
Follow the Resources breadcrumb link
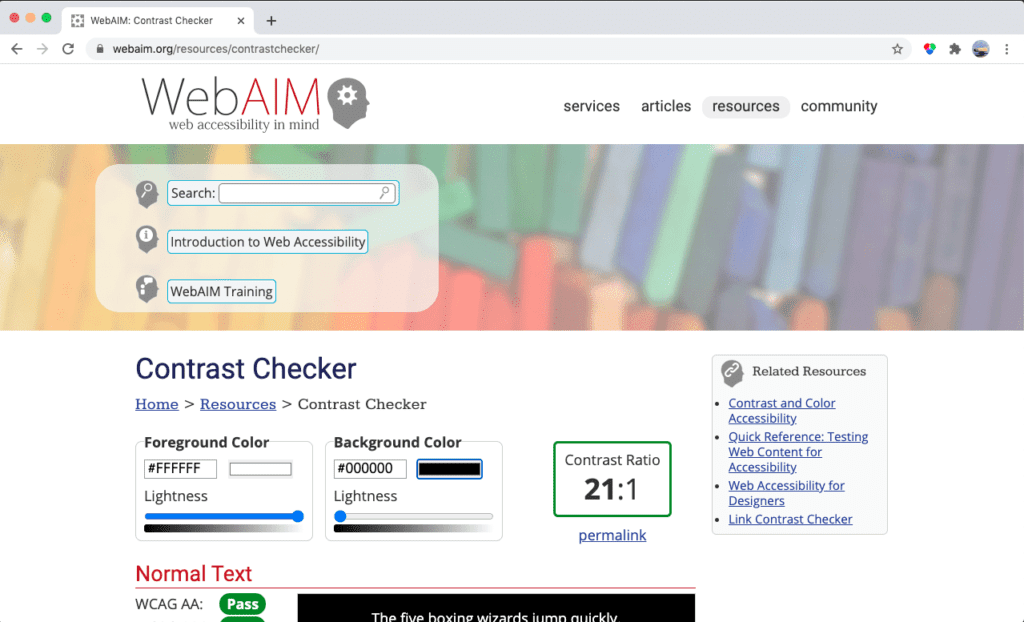click(238, 404)
